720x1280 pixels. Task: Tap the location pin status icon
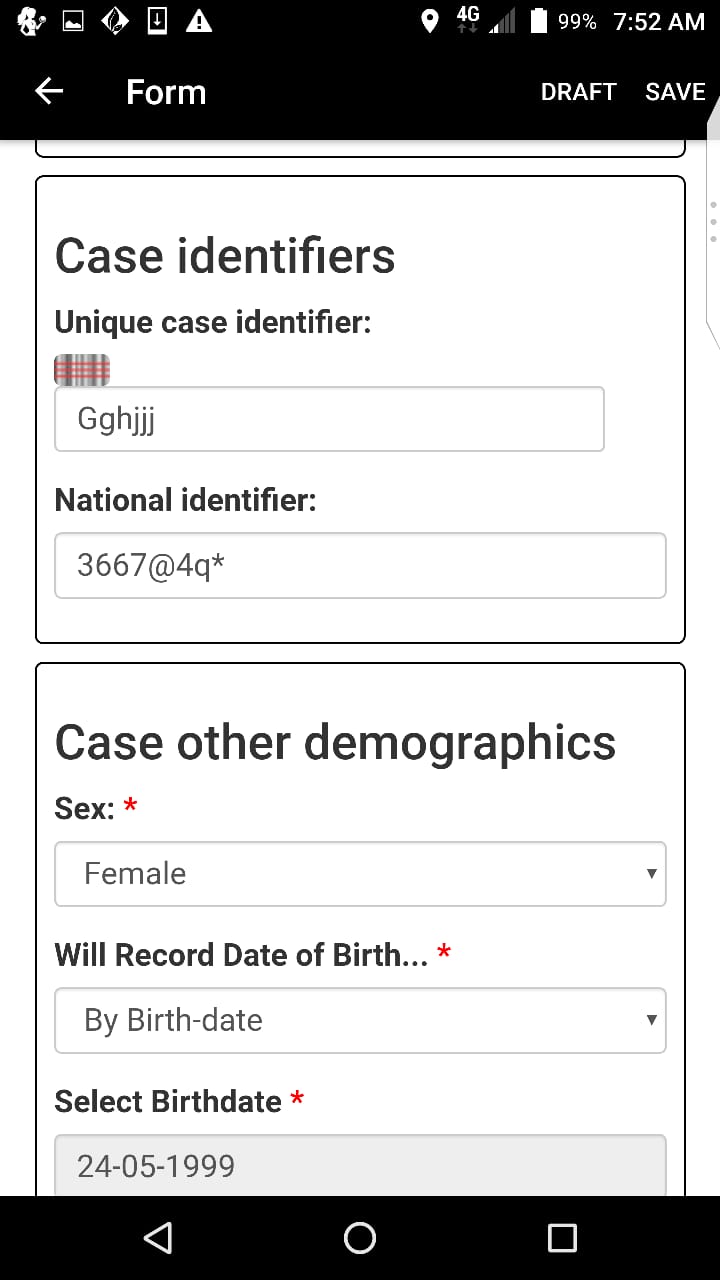click(430, 21)
